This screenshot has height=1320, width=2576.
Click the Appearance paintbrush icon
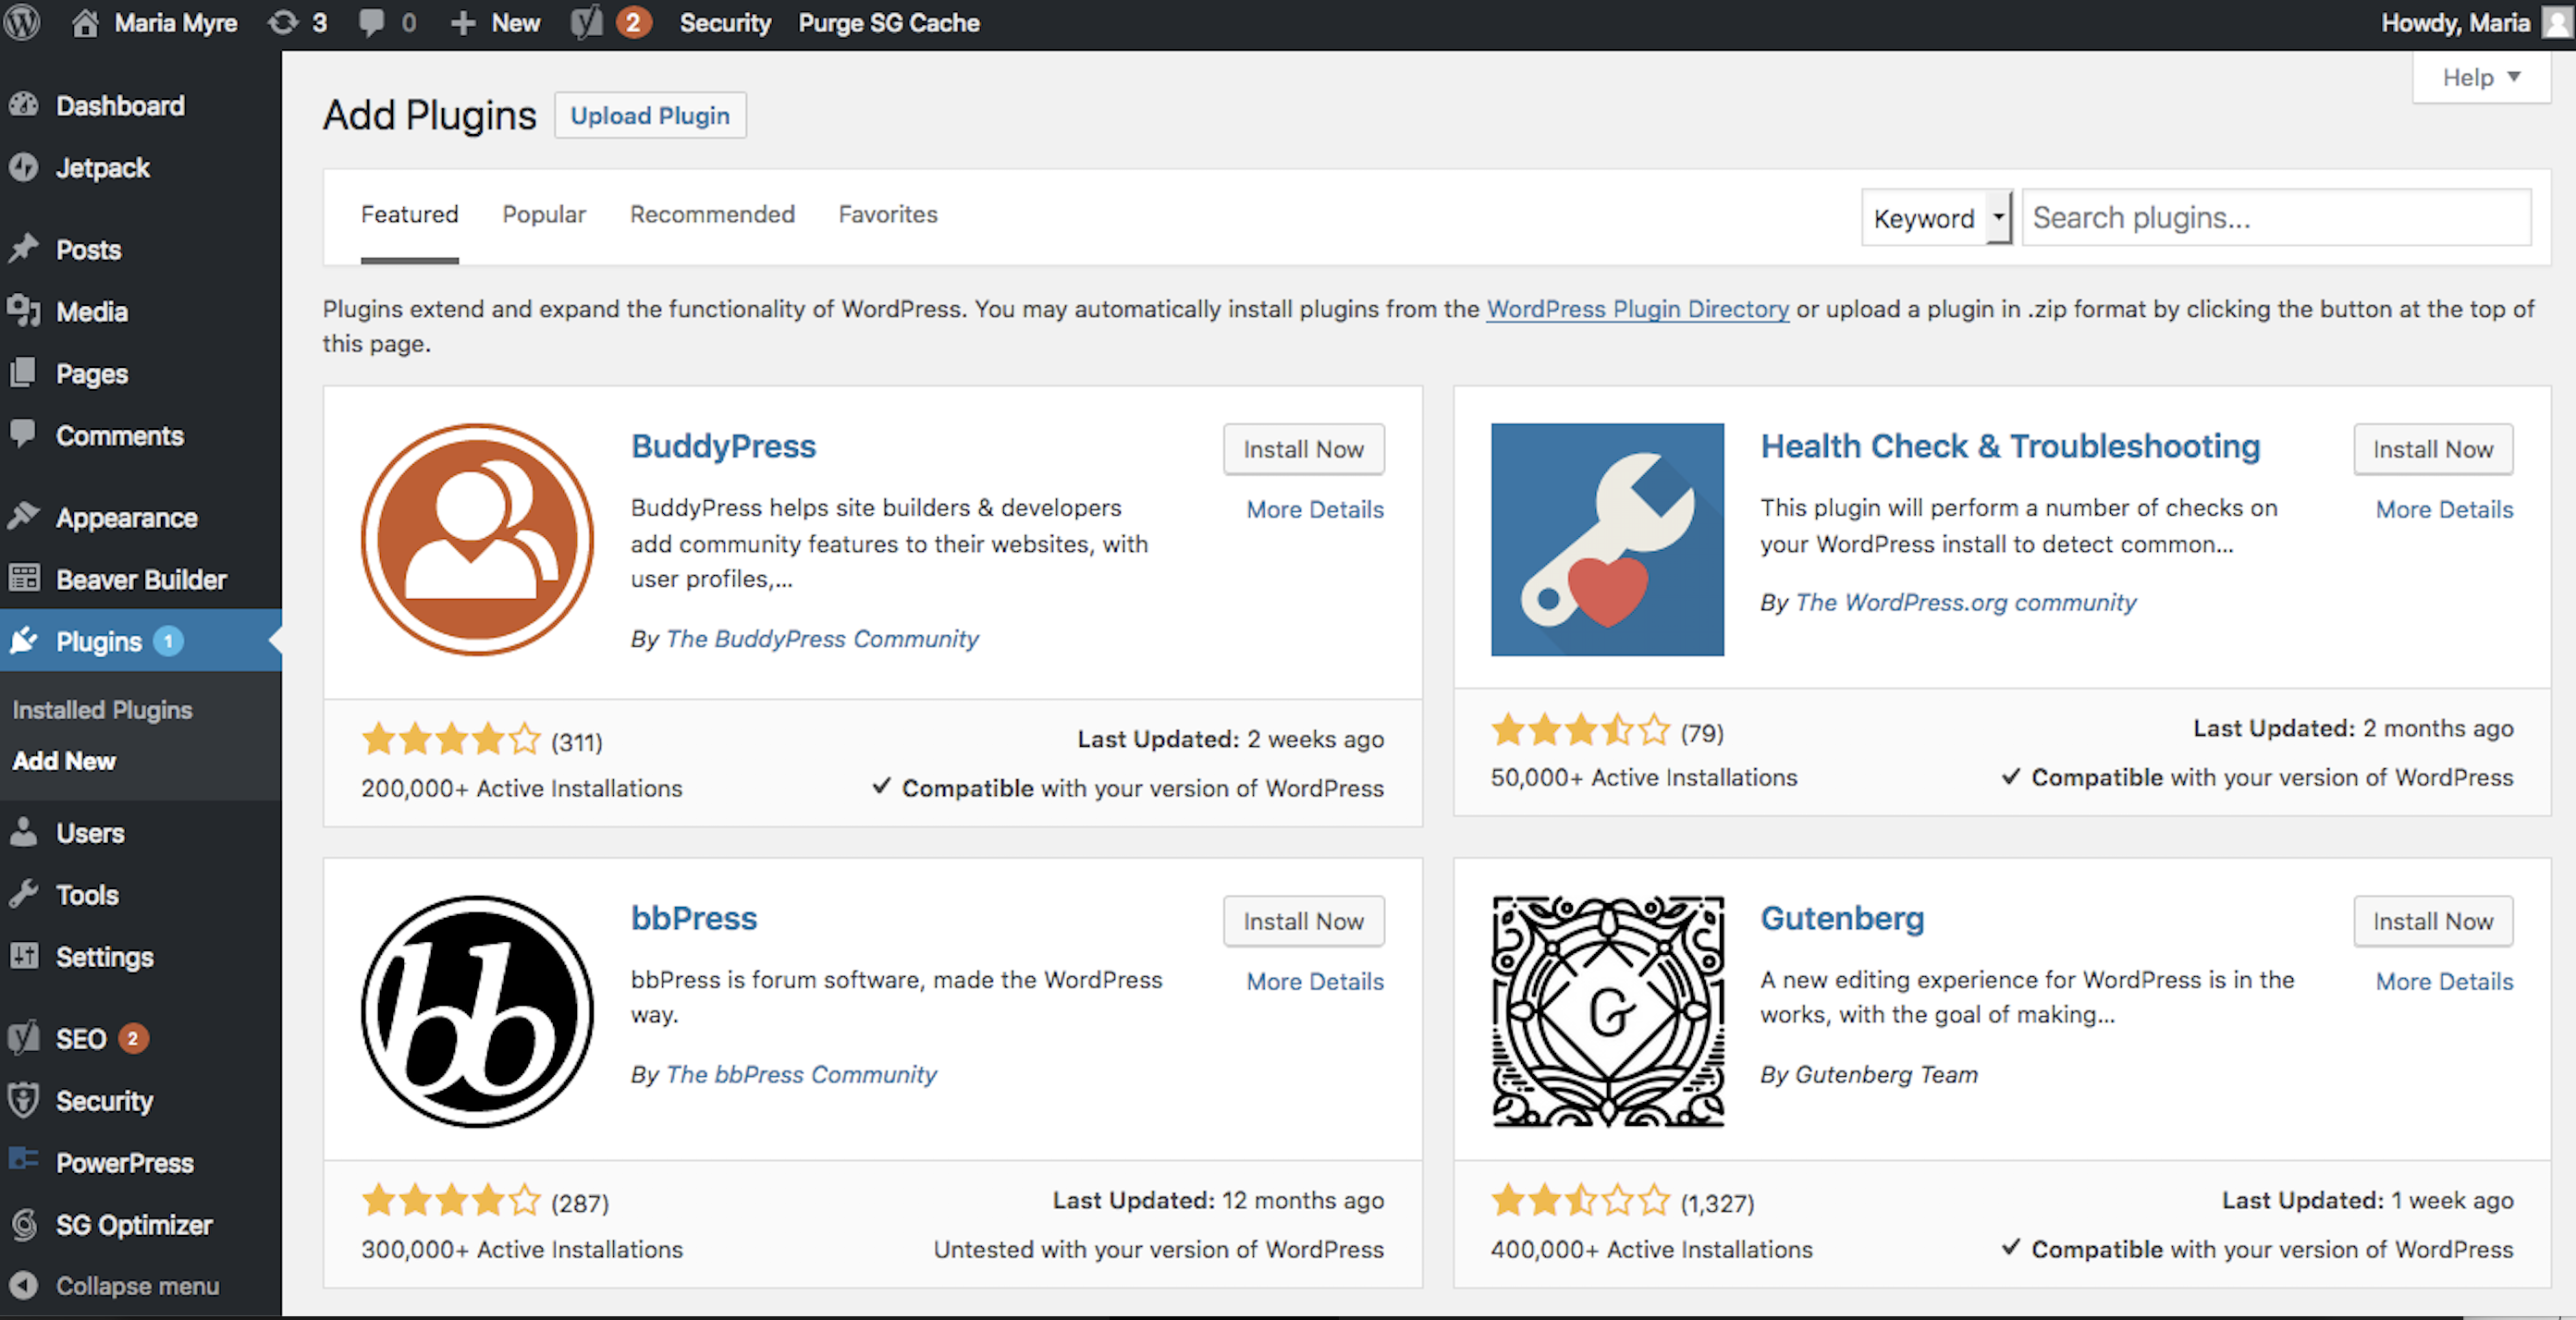[24, 517]
